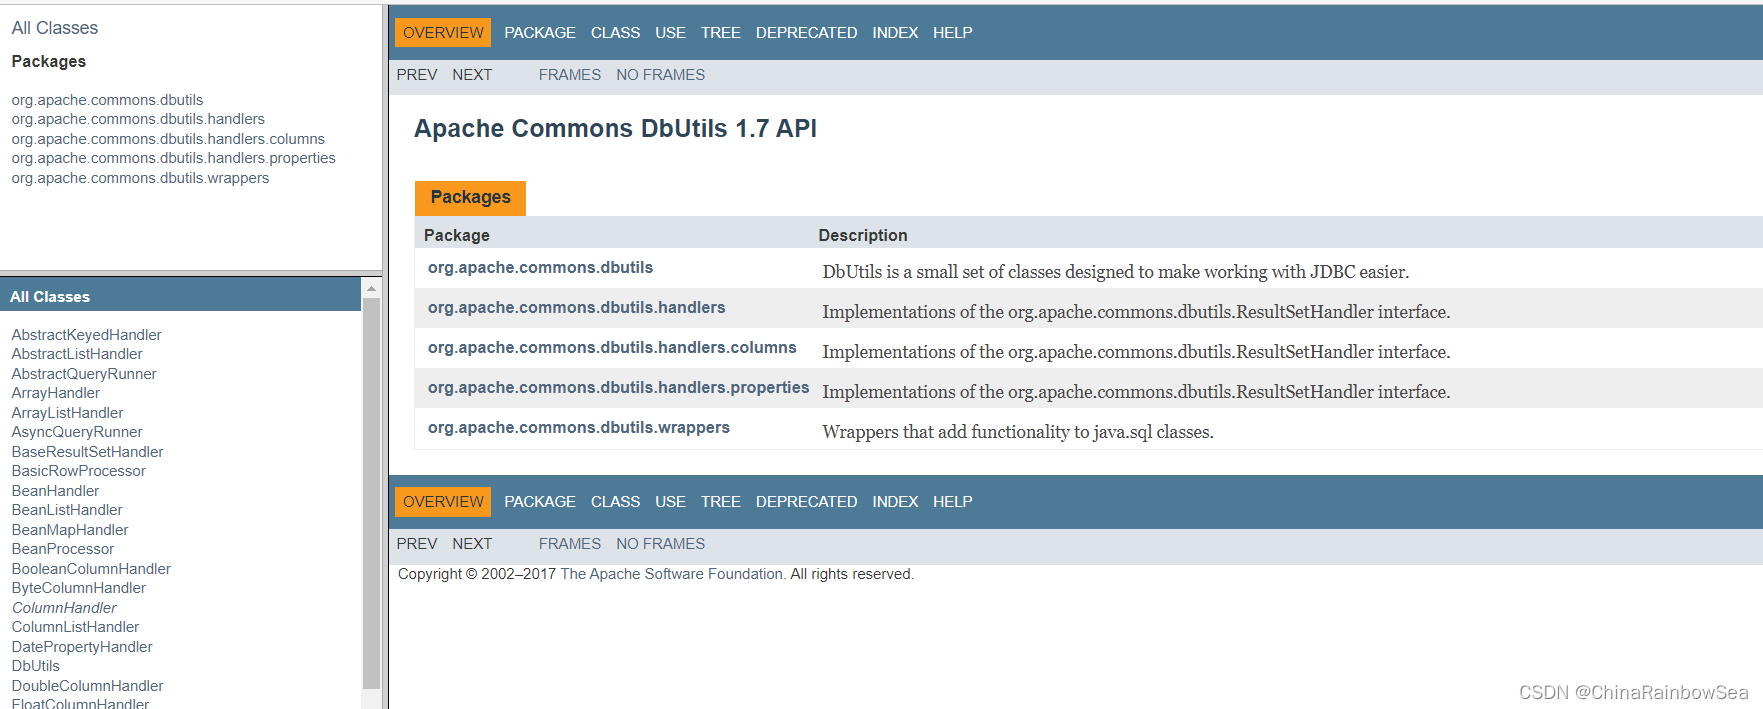The width and height of the screenshot is (1763, 709).
Task: Click the class list scrollbar up arrow
Action: (x=371, y=288)
